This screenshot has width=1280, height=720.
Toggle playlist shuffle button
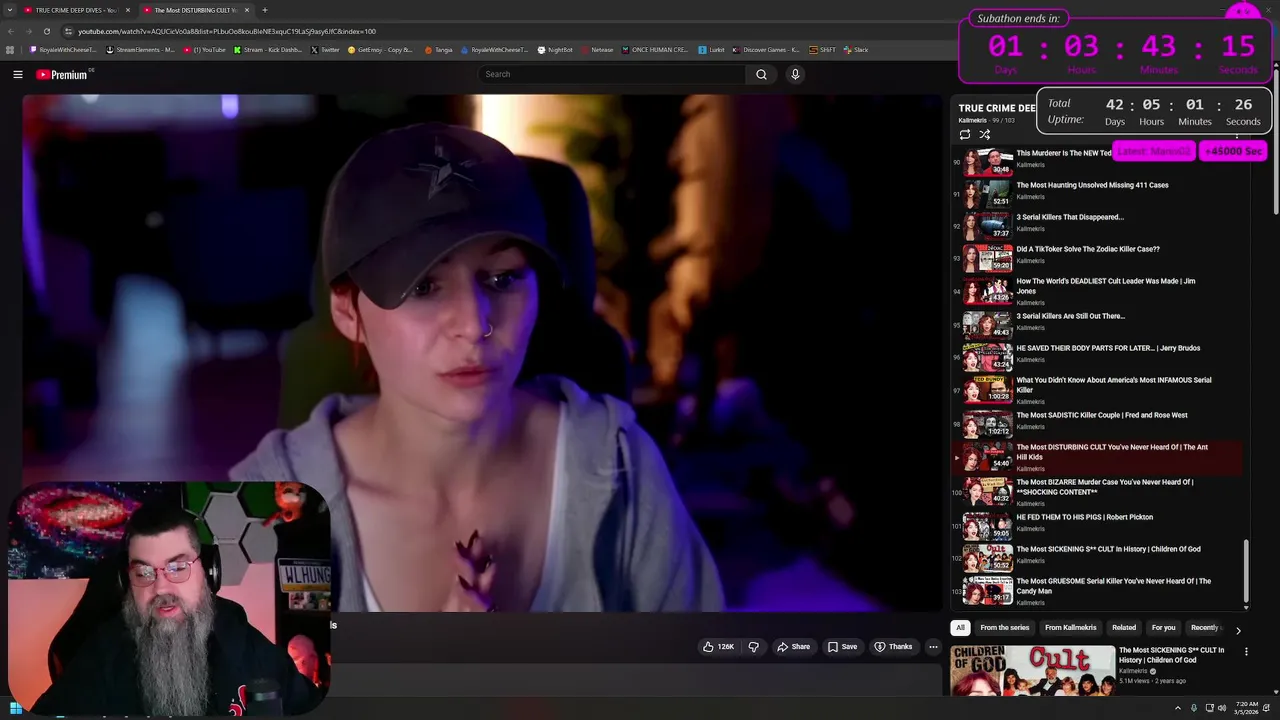click(985, 135)
